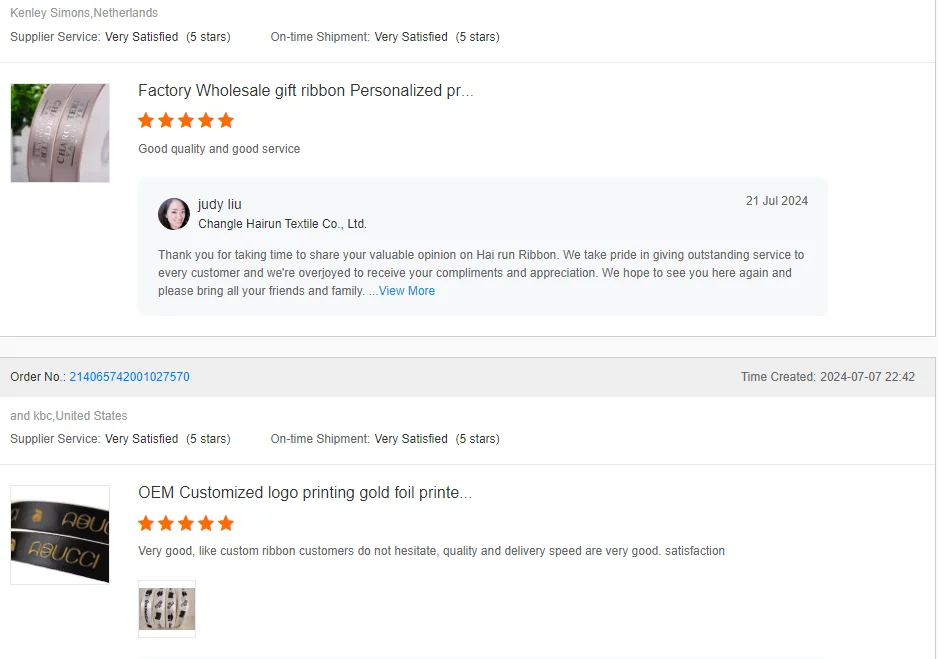Click fifth star of Factory Wholesale ribbon rating

[226, 121]
